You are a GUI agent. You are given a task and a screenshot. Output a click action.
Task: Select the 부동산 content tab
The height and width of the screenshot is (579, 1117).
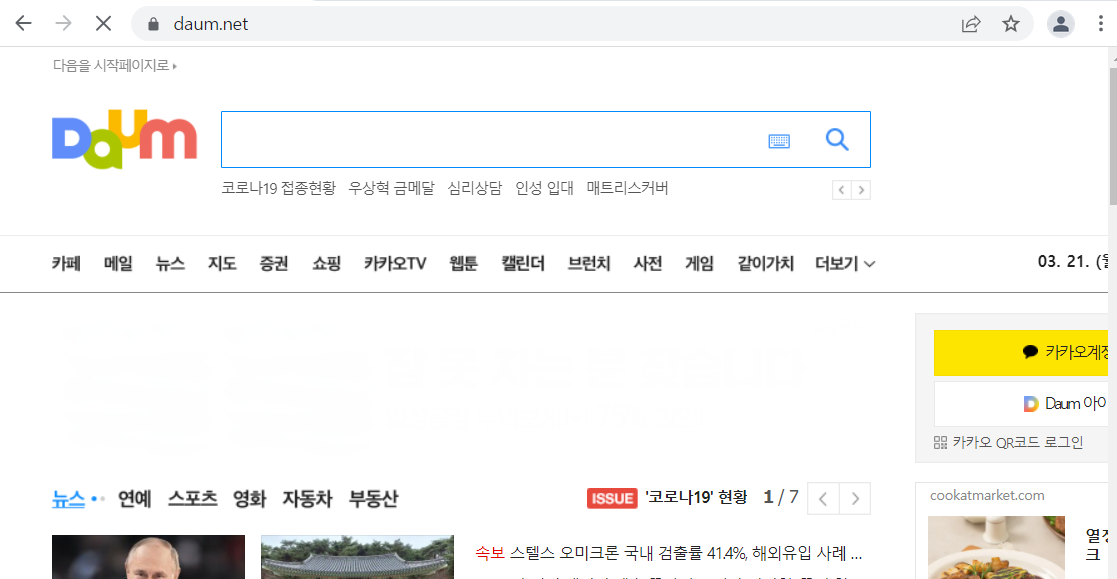click(x=373, y=499)
